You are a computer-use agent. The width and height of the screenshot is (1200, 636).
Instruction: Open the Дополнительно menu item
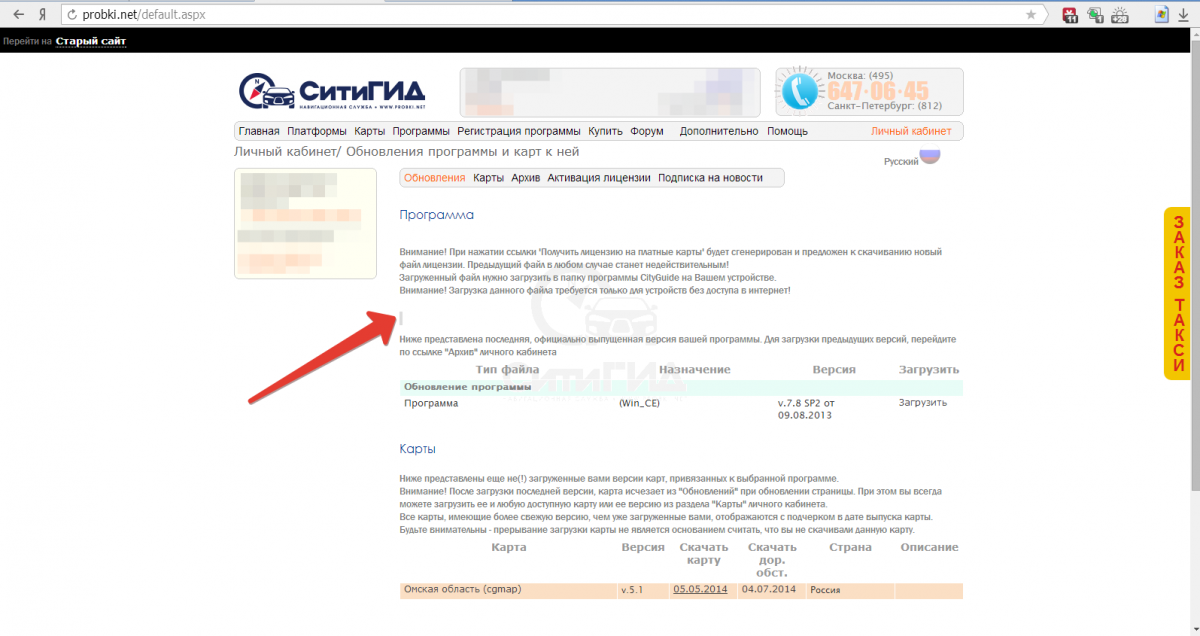coord(719,131)
